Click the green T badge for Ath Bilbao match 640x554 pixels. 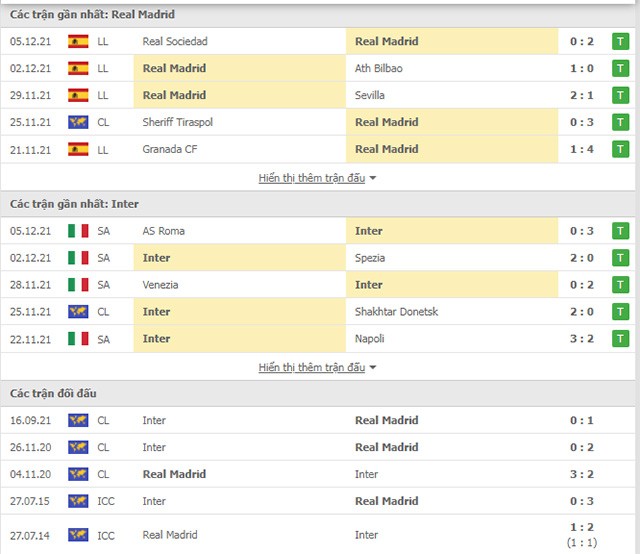(620, 68)
